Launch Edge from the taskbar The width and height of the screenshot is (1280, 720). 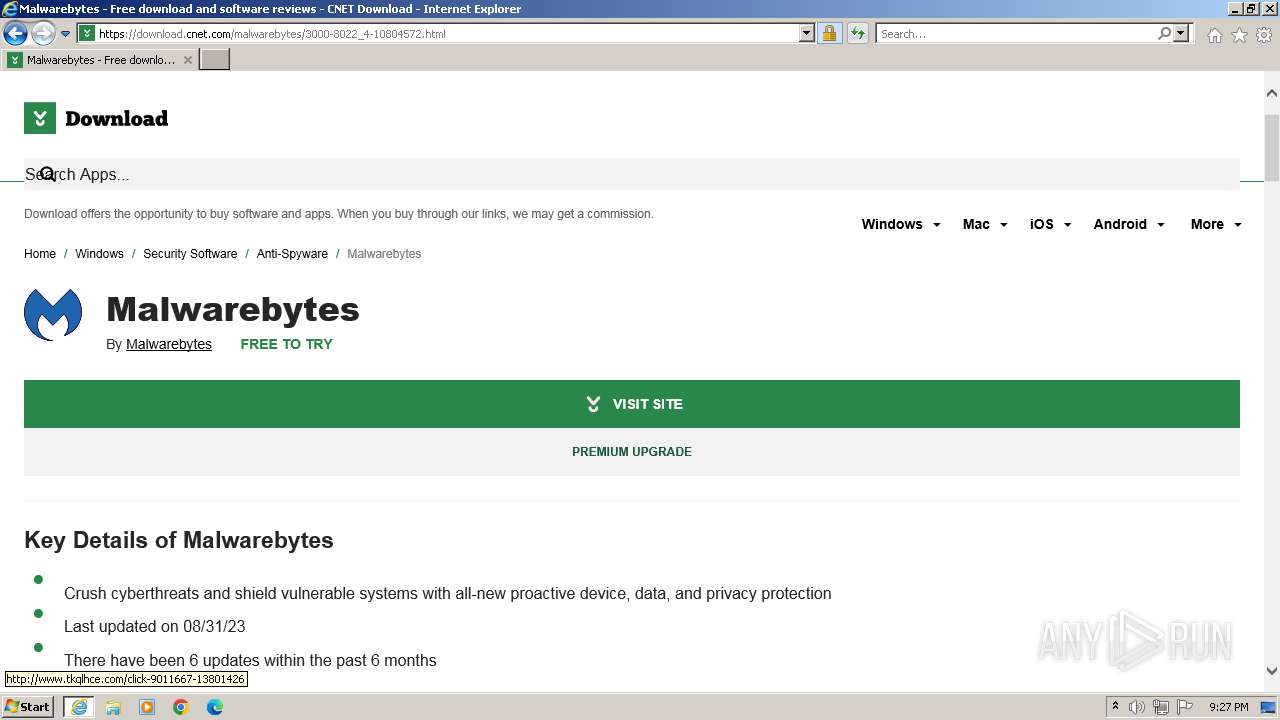pos(215,707)
